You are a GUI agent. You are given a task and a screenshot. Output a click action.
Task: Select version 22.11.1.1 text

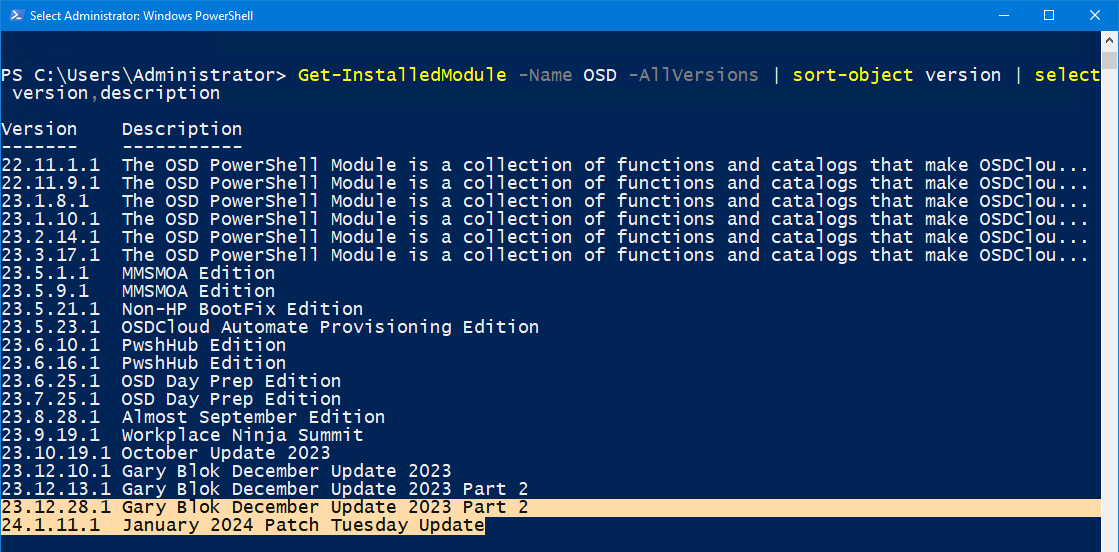pos(51,166)
